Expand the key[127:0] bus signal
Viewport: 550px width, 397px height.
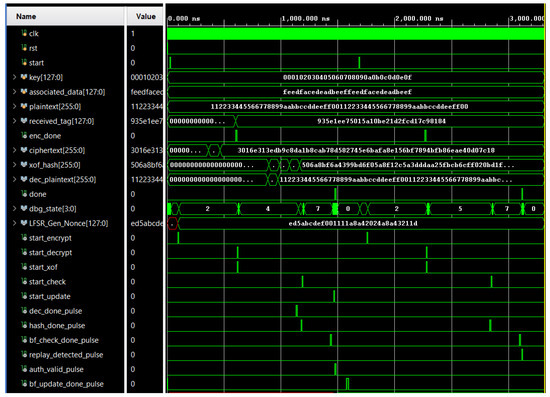(x=14, y=77)
